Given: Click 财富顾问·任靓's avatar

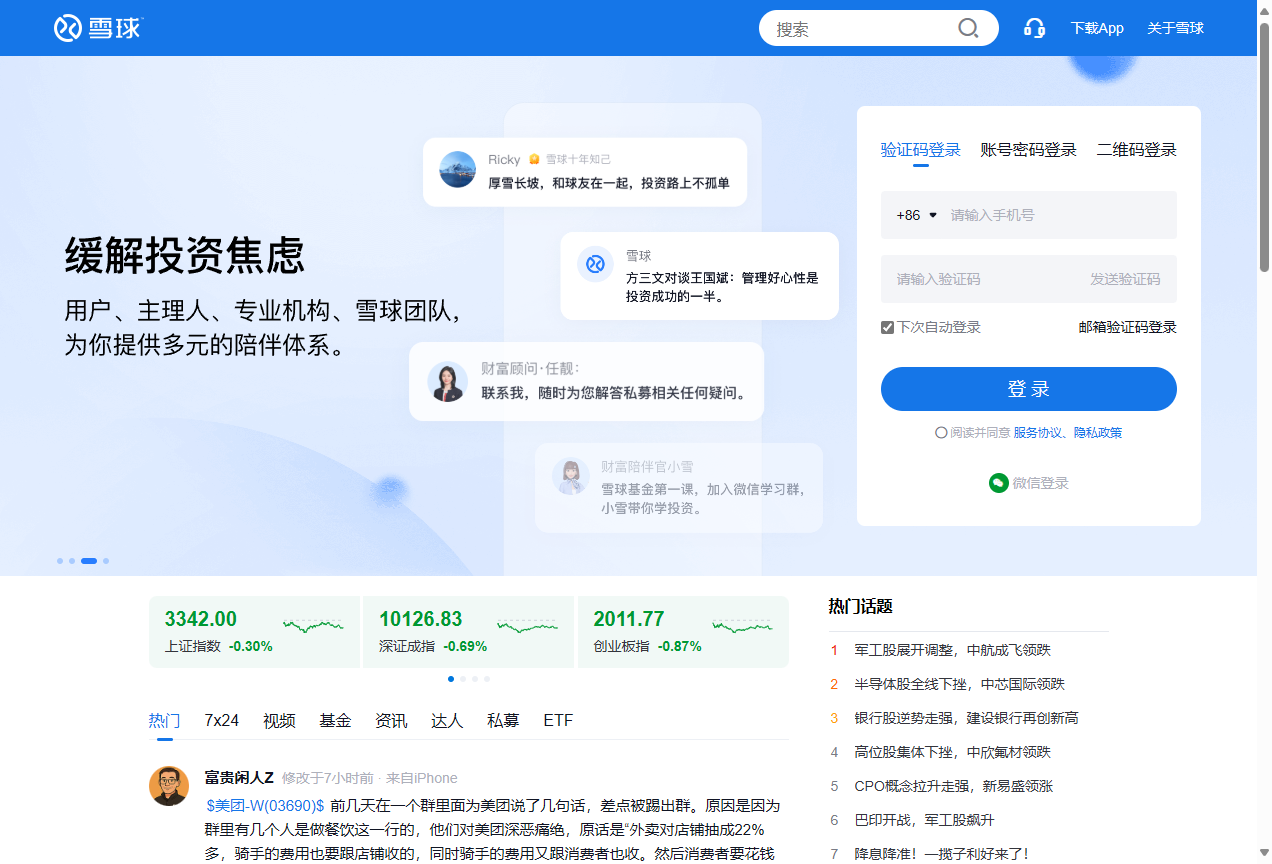Looking at the screenshot, I should pyautogui.click(x=448, y=381).
